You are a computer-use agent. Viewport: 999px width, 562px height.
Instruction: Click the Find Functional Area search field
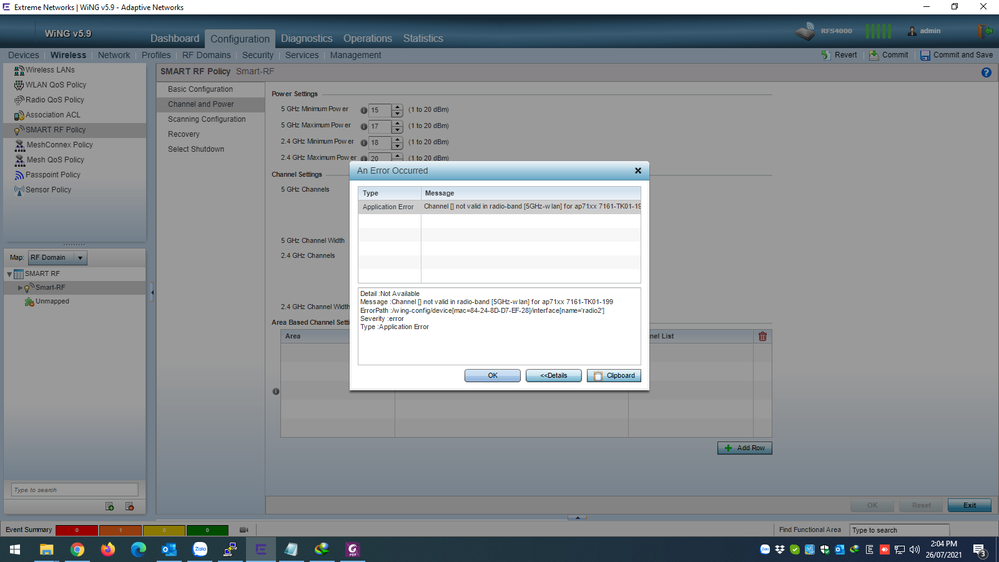point(899,530)
